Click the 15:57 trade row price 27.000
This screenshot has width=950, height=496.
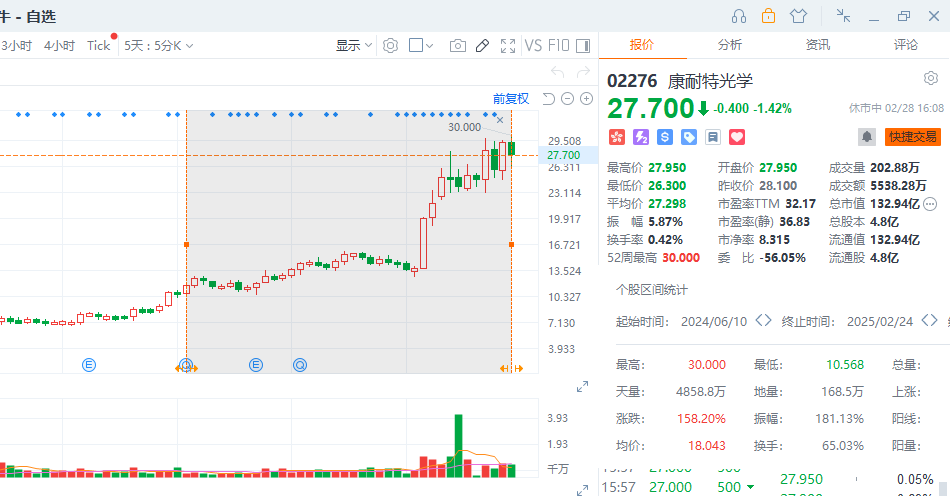[x=670, y=487]
